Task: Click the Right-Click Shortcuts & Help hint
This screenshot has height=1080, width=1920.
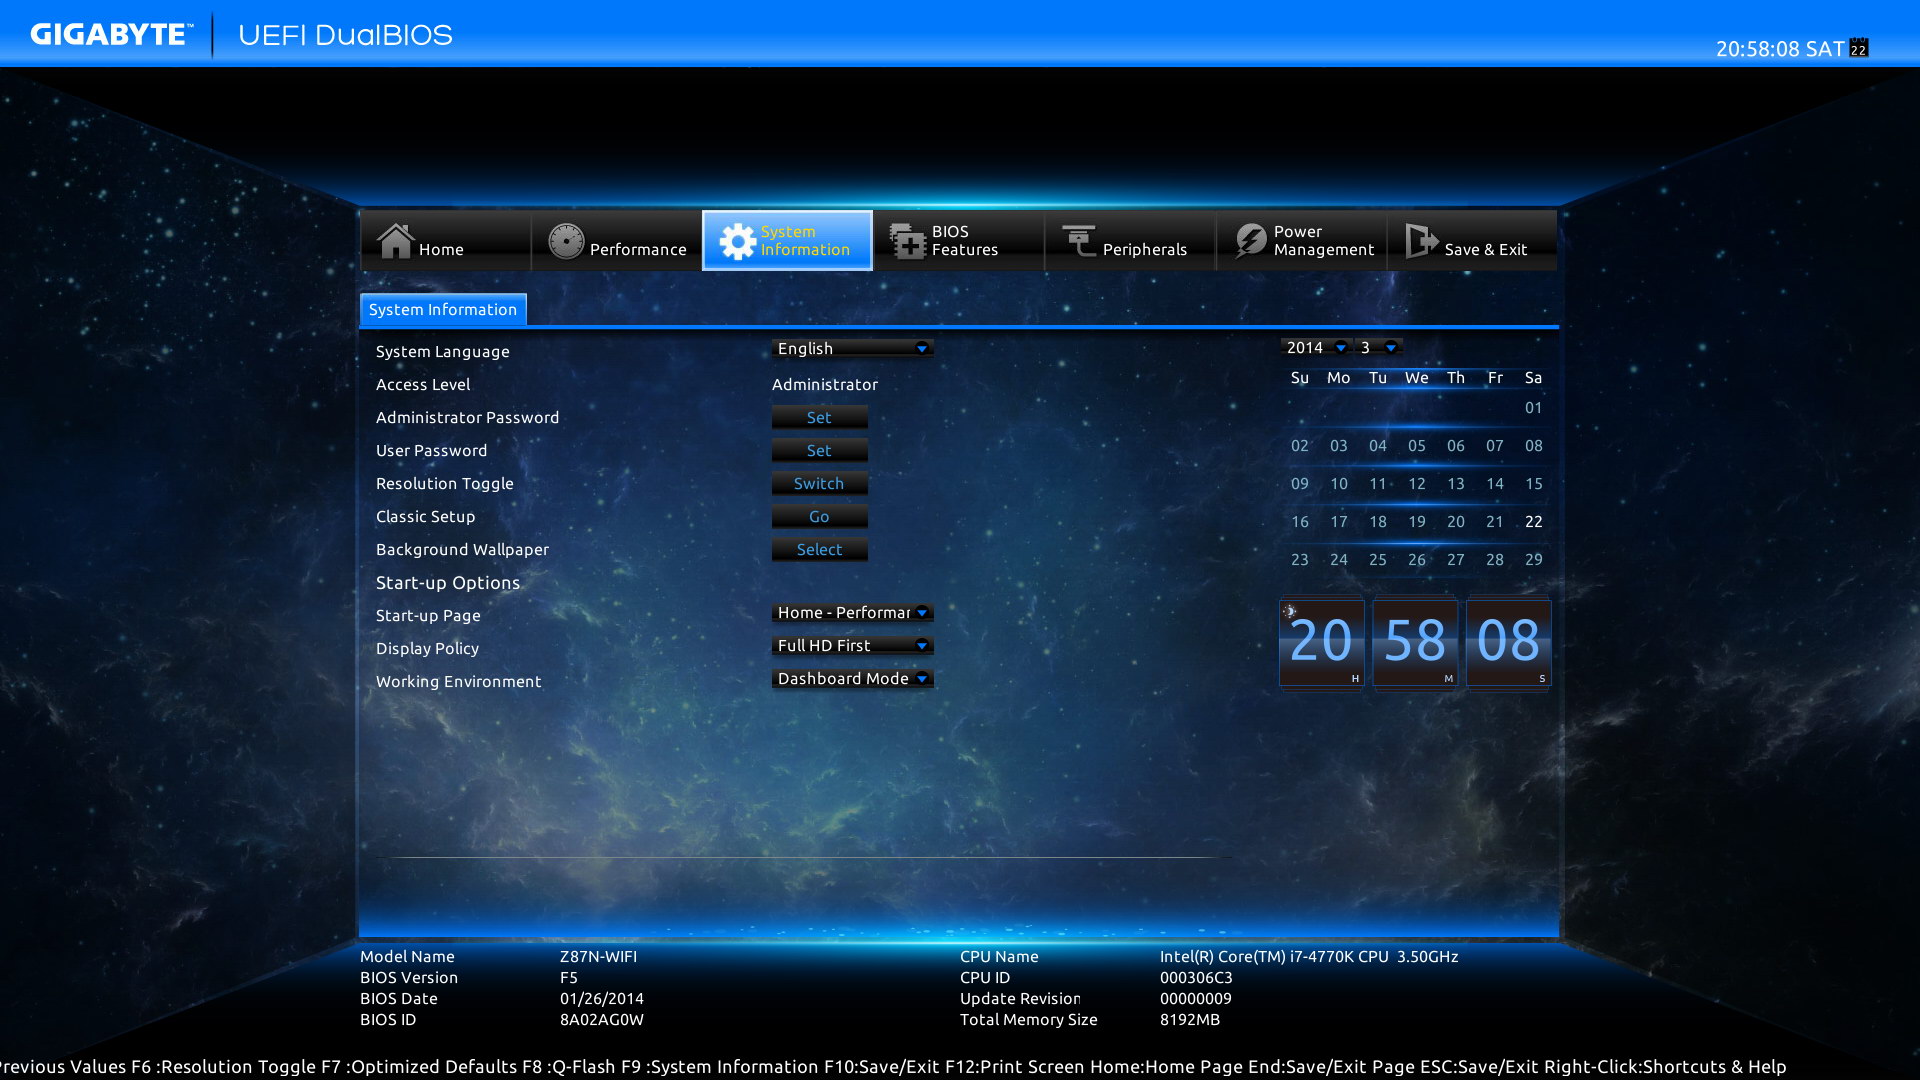Action: click(x=1665, y=1066)
